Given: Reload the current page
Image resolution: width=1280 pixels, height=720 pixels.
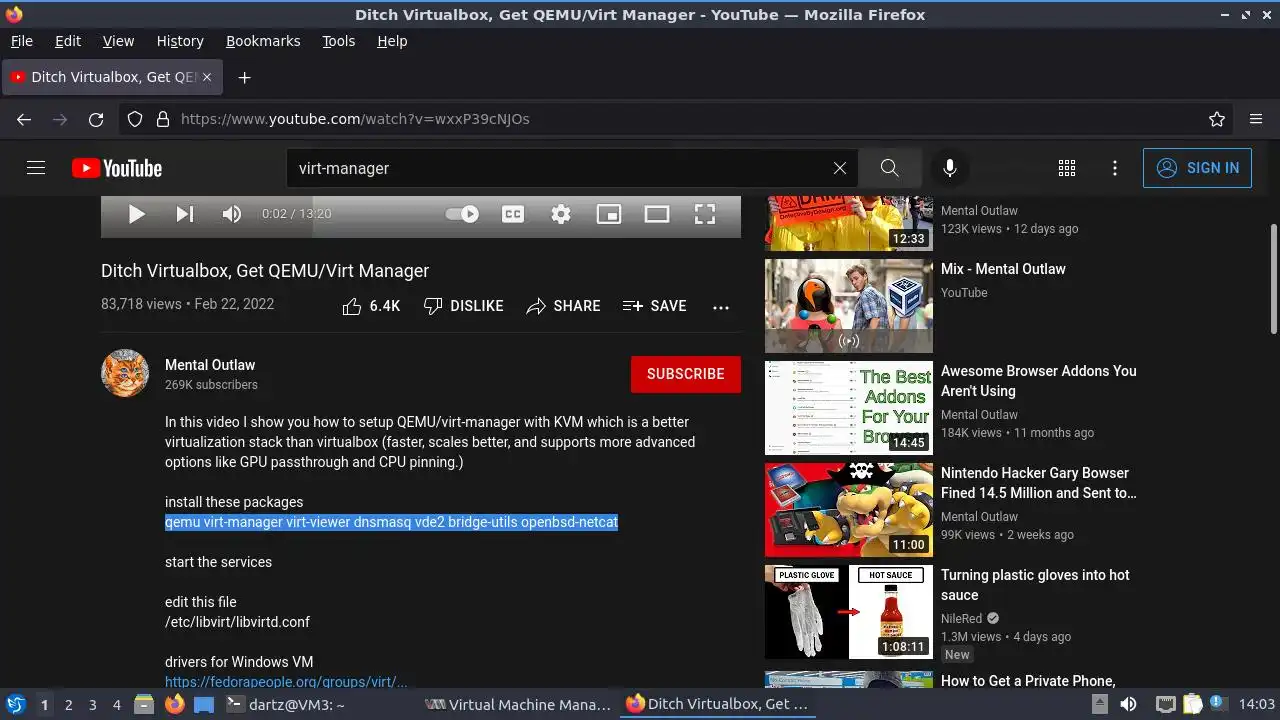Looking at the screenshot, I should [x=96, y=119].
